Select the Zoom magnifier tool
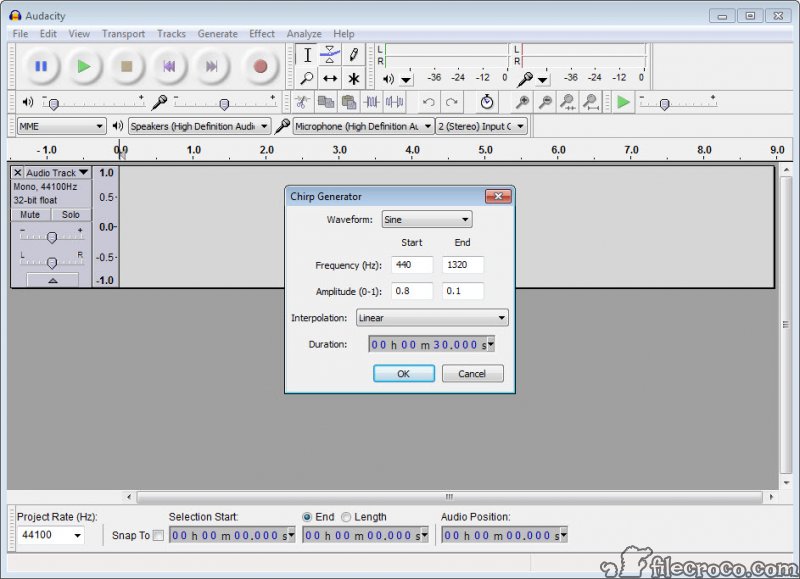Image resolution: width=800 pixels, height=579 pixels. 307,79
